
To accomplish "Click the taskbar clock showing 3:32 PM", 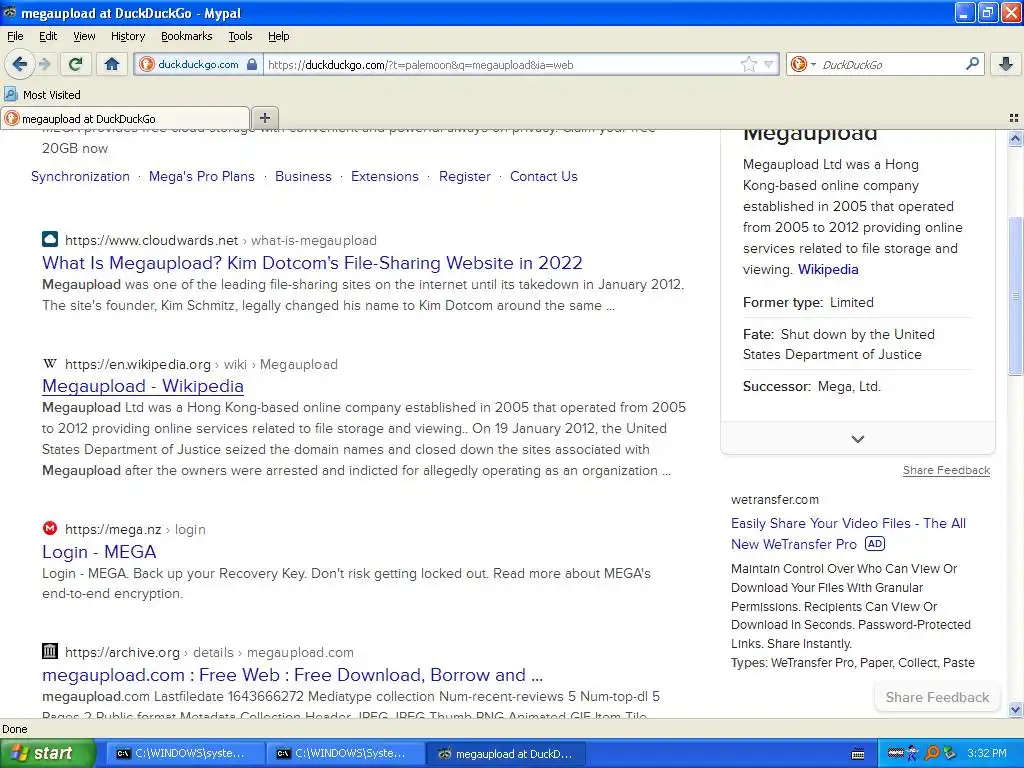I will 987,754.
